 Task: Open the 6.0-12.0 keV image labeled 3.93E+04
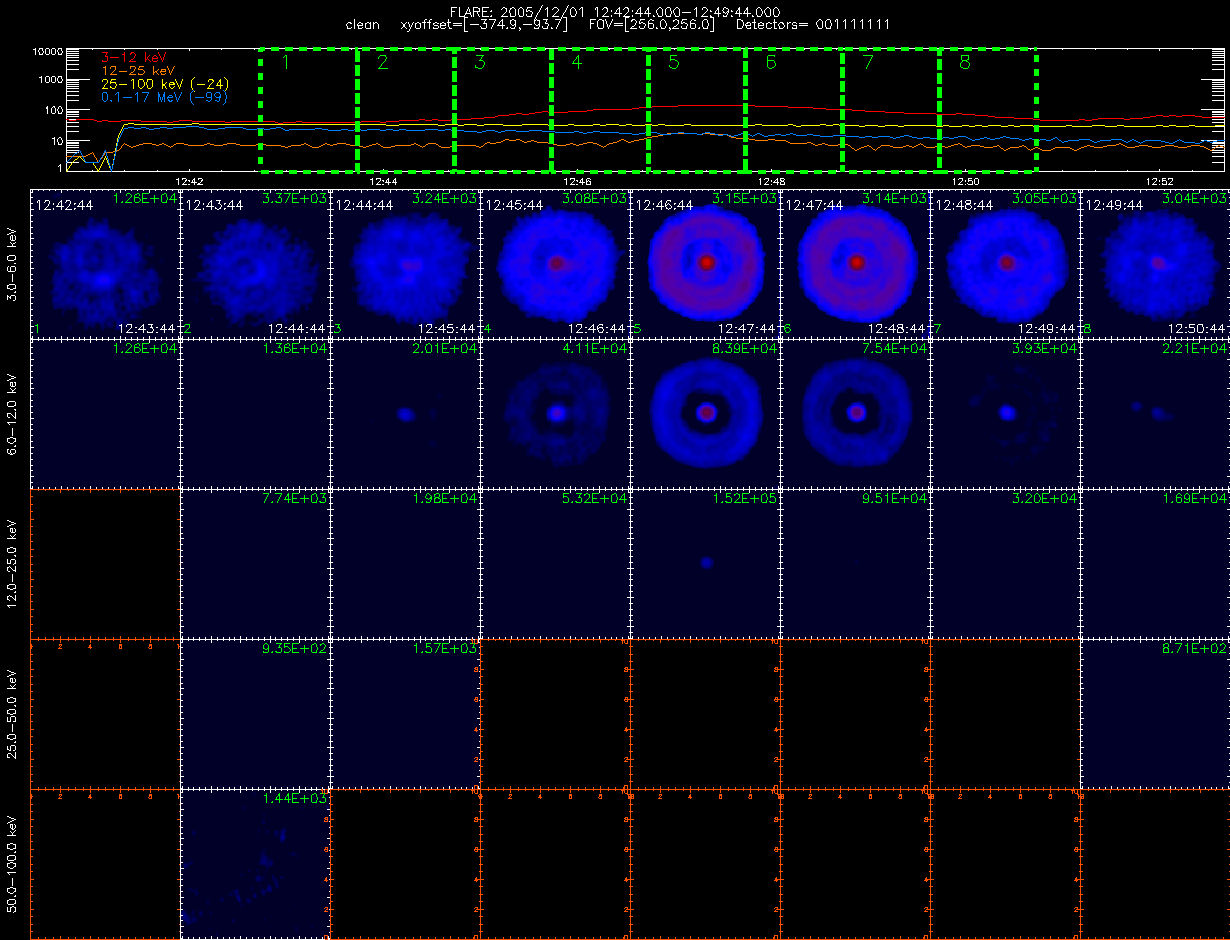[x=1005, y=412]
